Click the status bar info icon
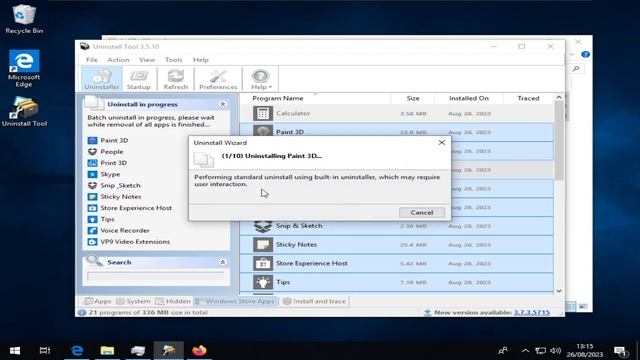 [82, 313]
